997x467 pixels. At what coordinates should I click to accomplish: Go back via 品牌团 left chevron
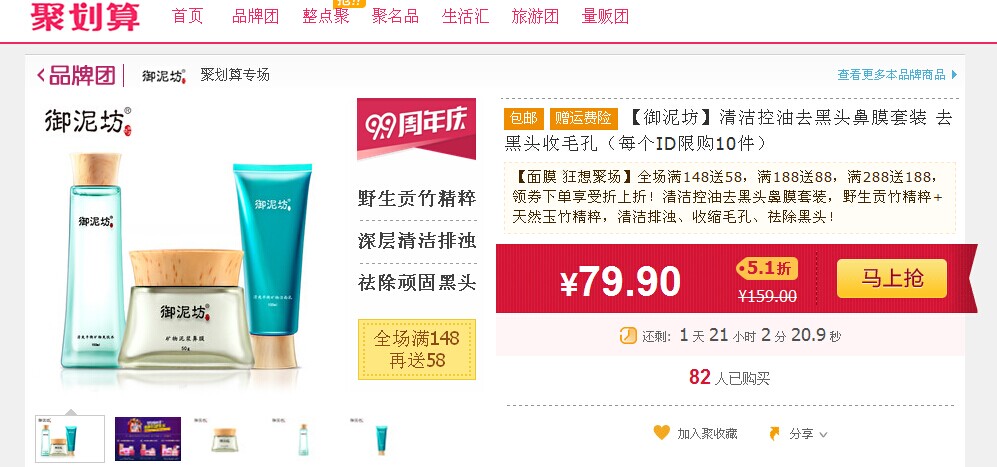pos(41,76)
